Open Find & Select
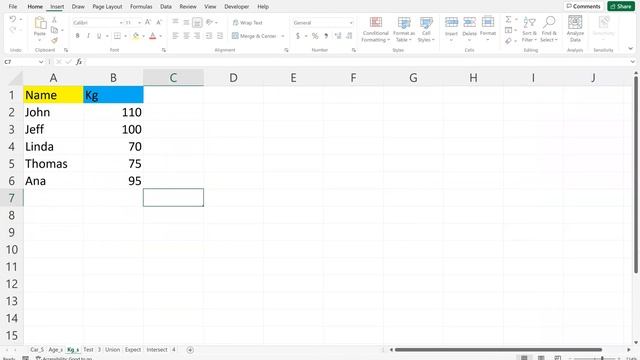This screenshot has height=360, width=640. pos(549,29)
